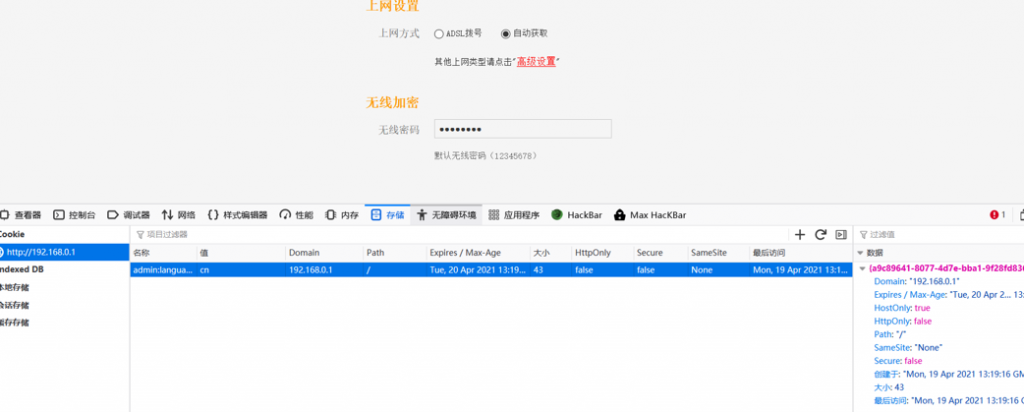Sort by the Domain column header
The height and width of the screenshot is (412, 1024).
point(325,253)
